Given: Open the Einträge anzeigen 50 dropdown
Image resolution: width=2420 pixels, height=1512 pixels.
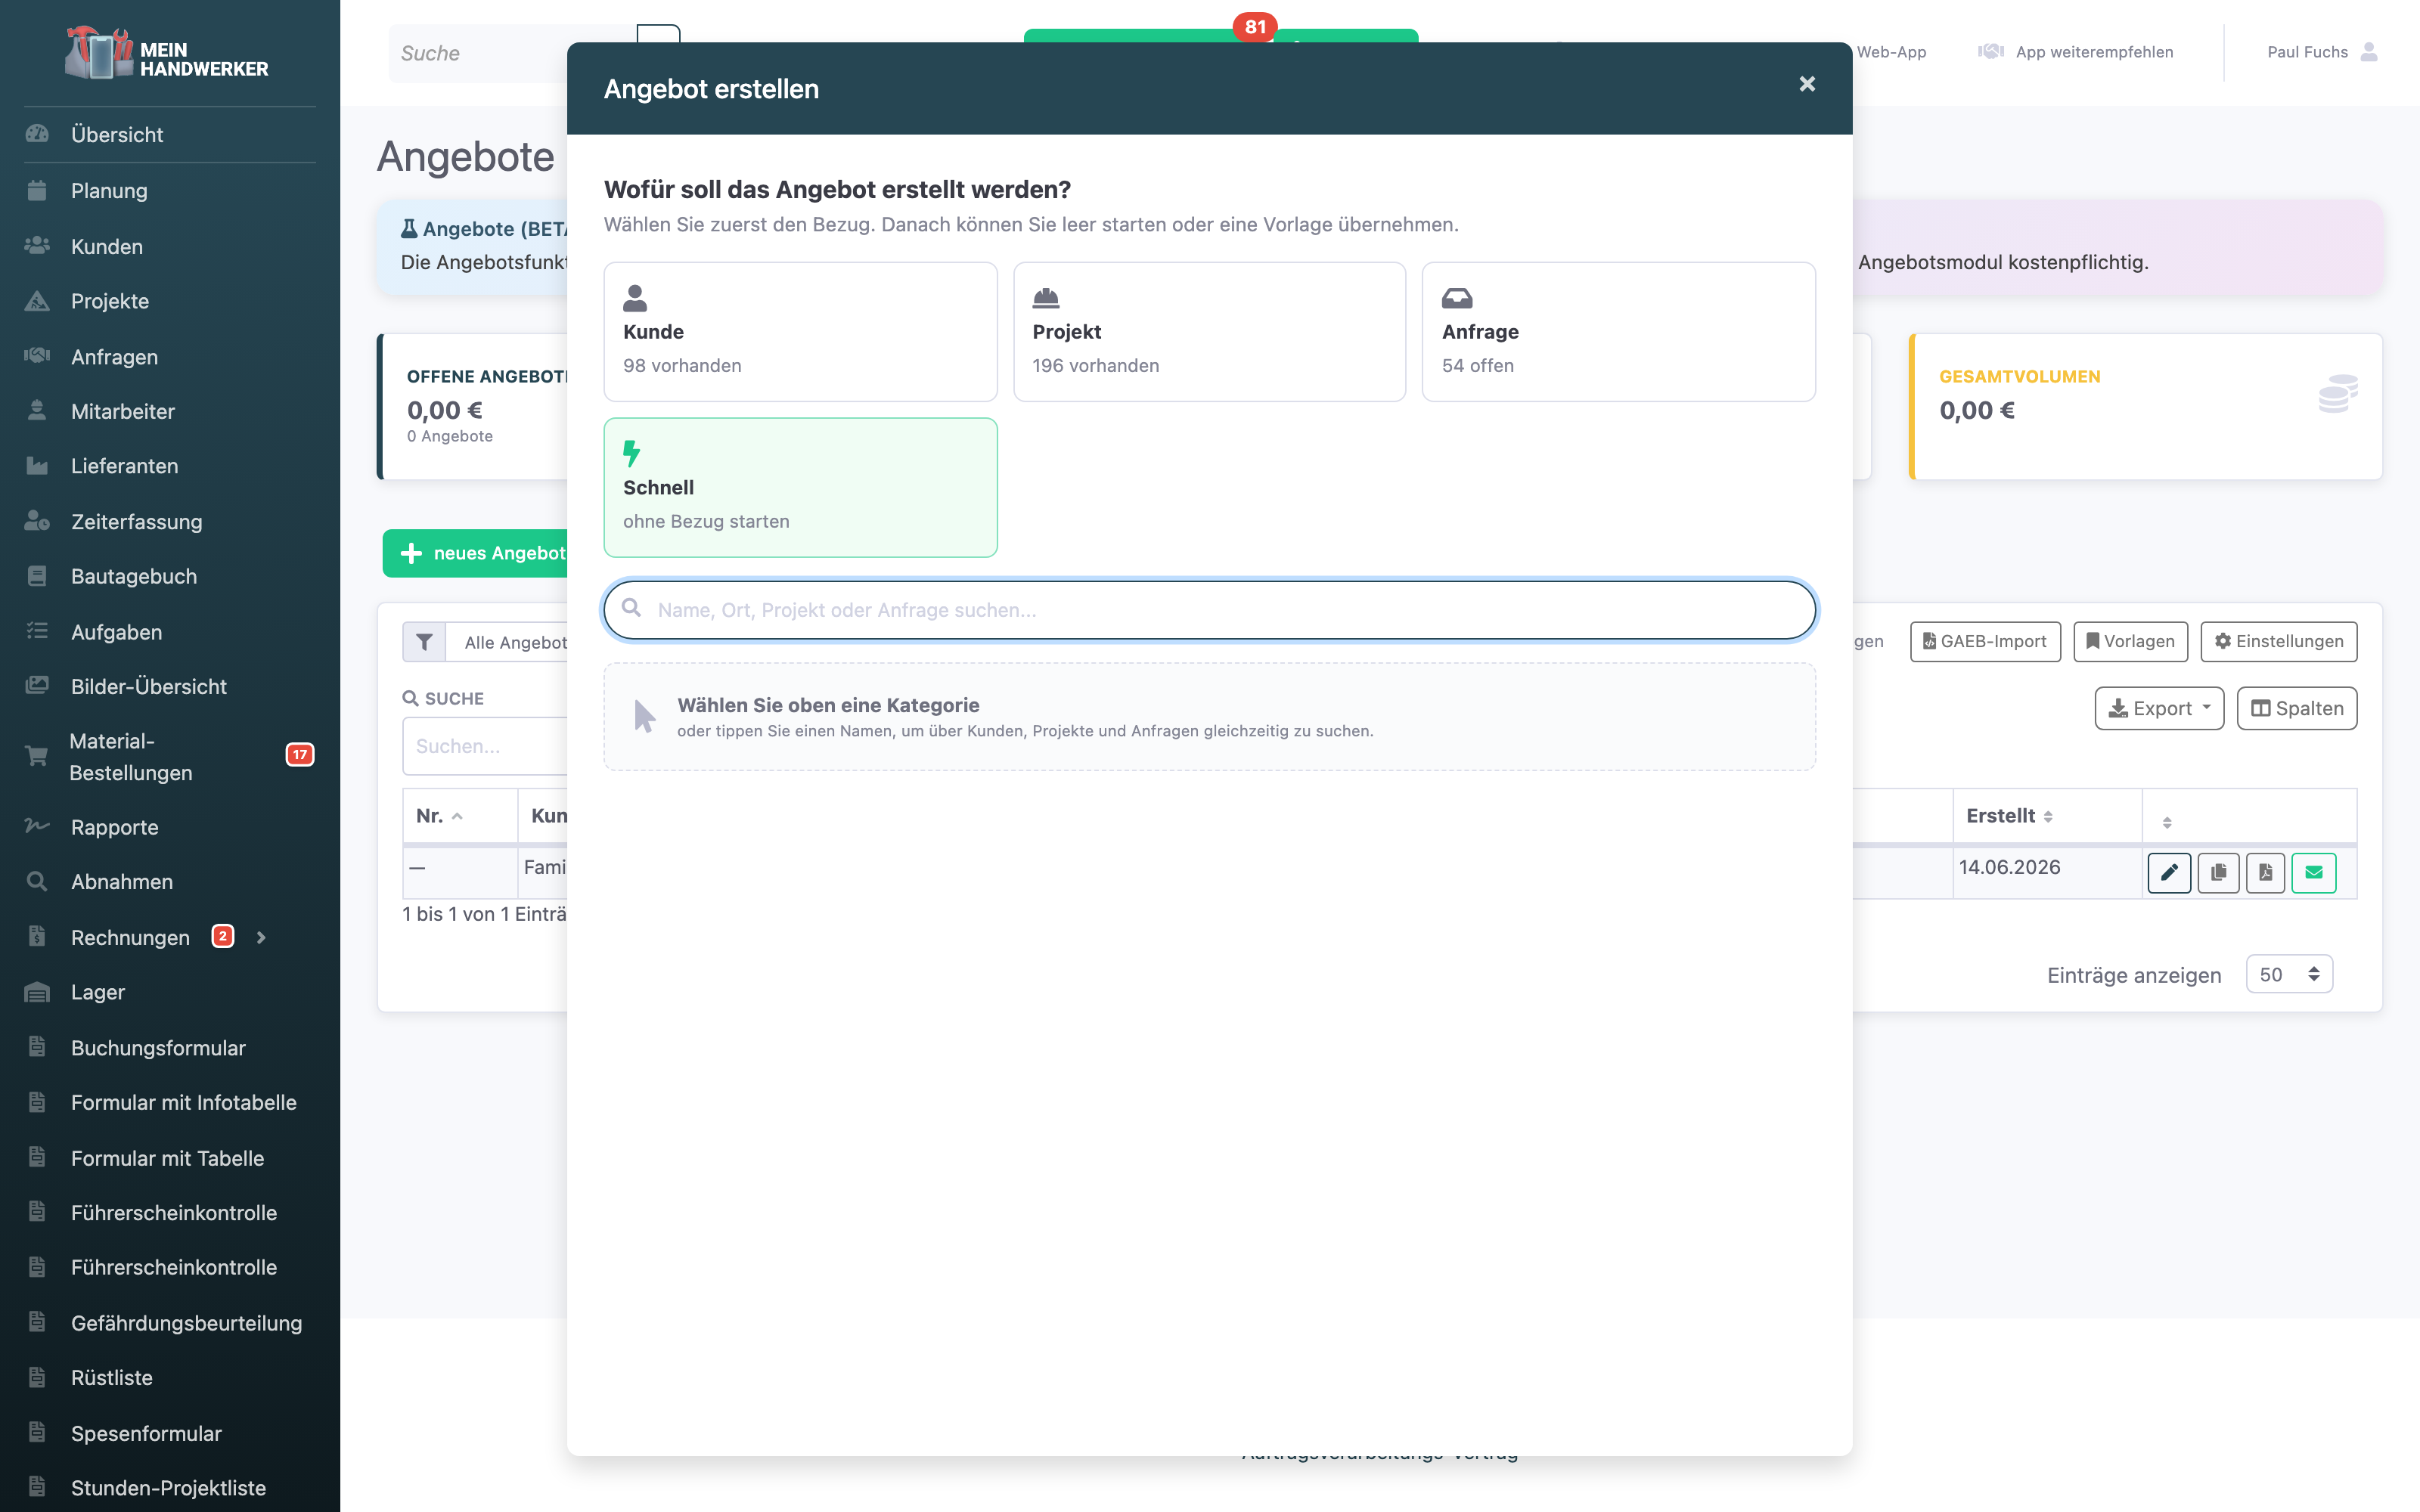Looking at the screenshot, I should (x=2289, y=974).
